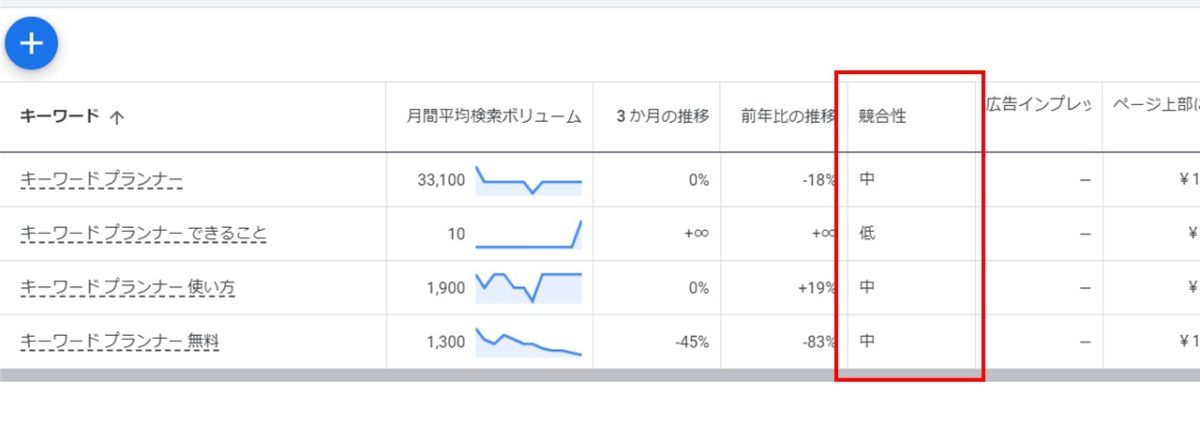Click the blue plus add button

click(x=31, y=43)
